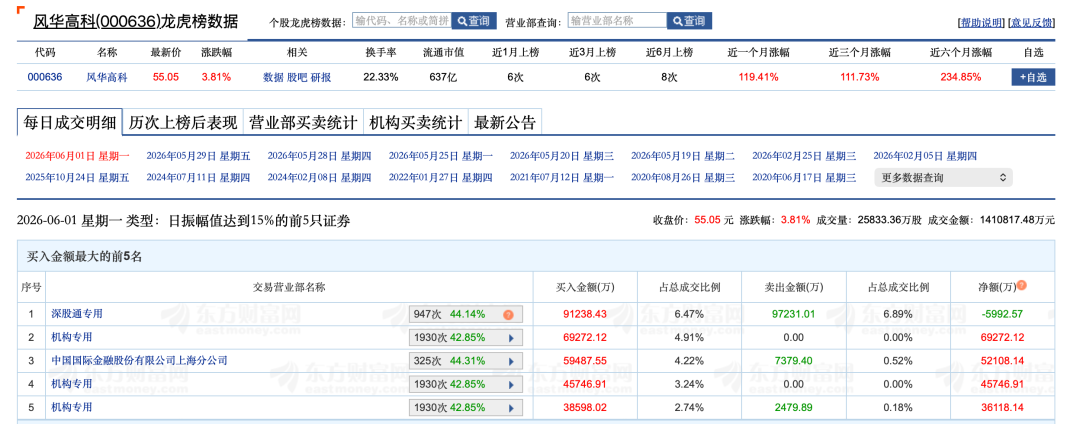The height and width of the screenshot is (424, 1080).
Task: Switch to 营业部买卖统计 tab
Action: pos(303,123)
